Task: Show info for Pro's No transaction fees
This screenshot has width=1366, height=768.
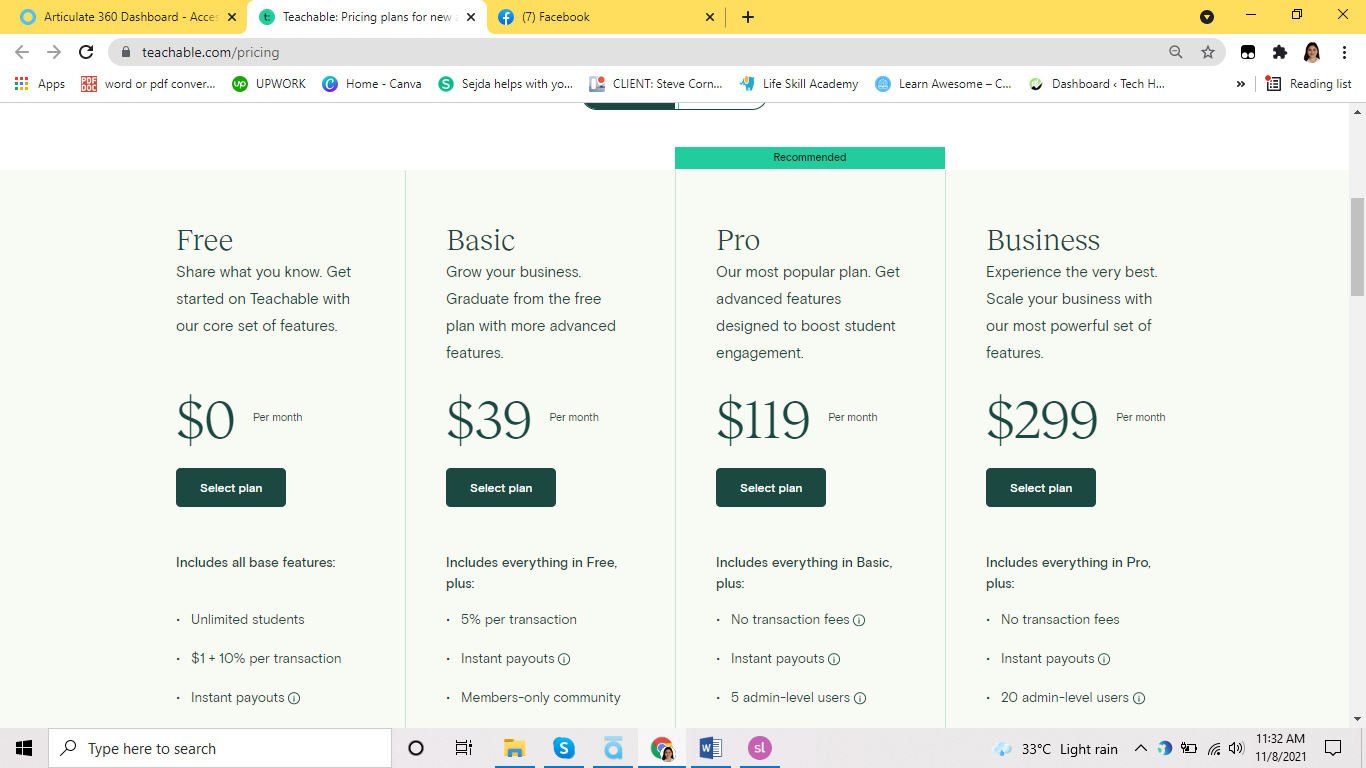Action: 859,620
